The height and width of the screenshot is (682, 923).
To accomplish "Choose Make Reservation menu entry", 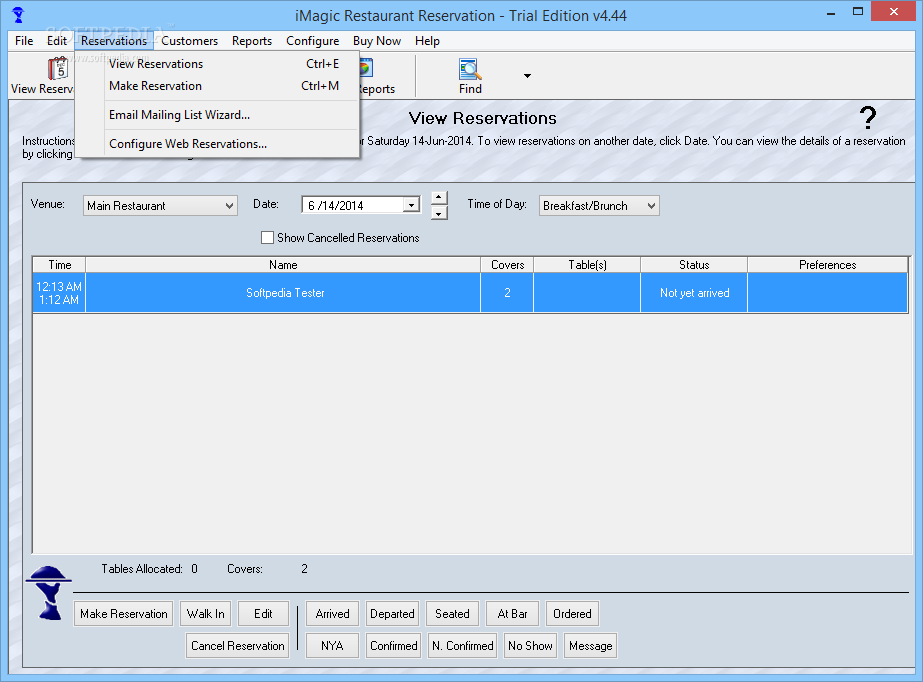I will tap(217, 86).
